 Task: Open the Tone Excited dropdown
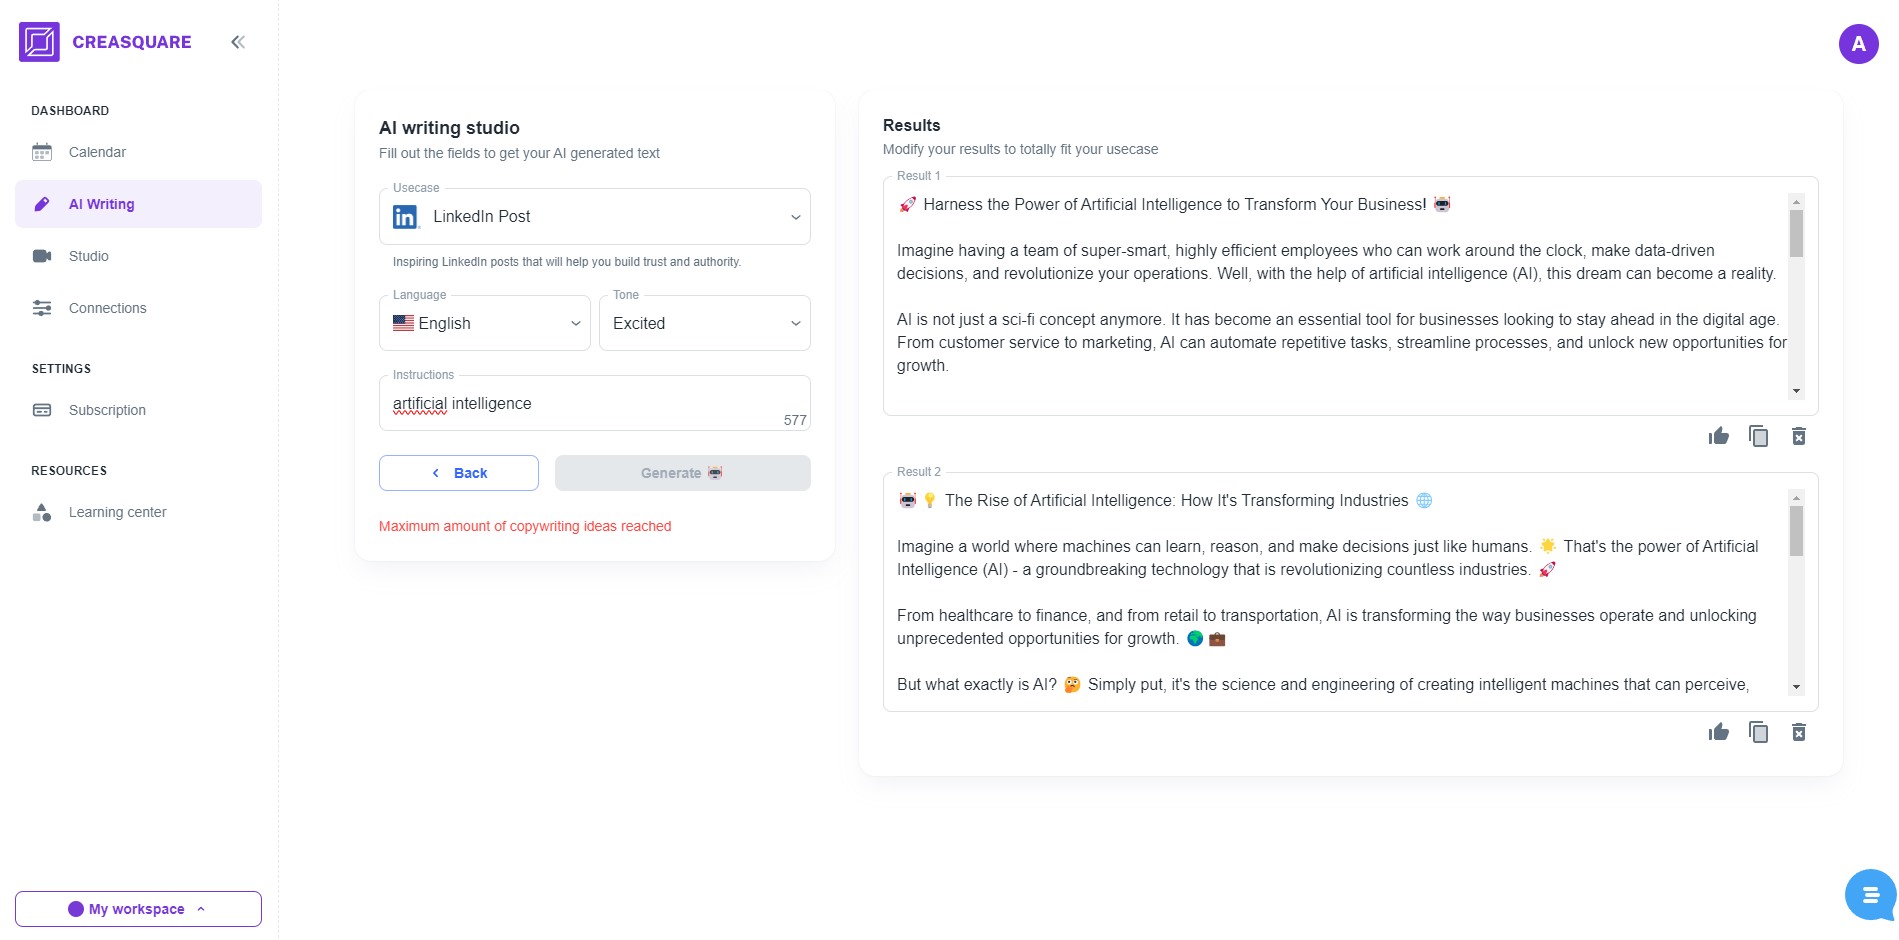coord(705,323)
